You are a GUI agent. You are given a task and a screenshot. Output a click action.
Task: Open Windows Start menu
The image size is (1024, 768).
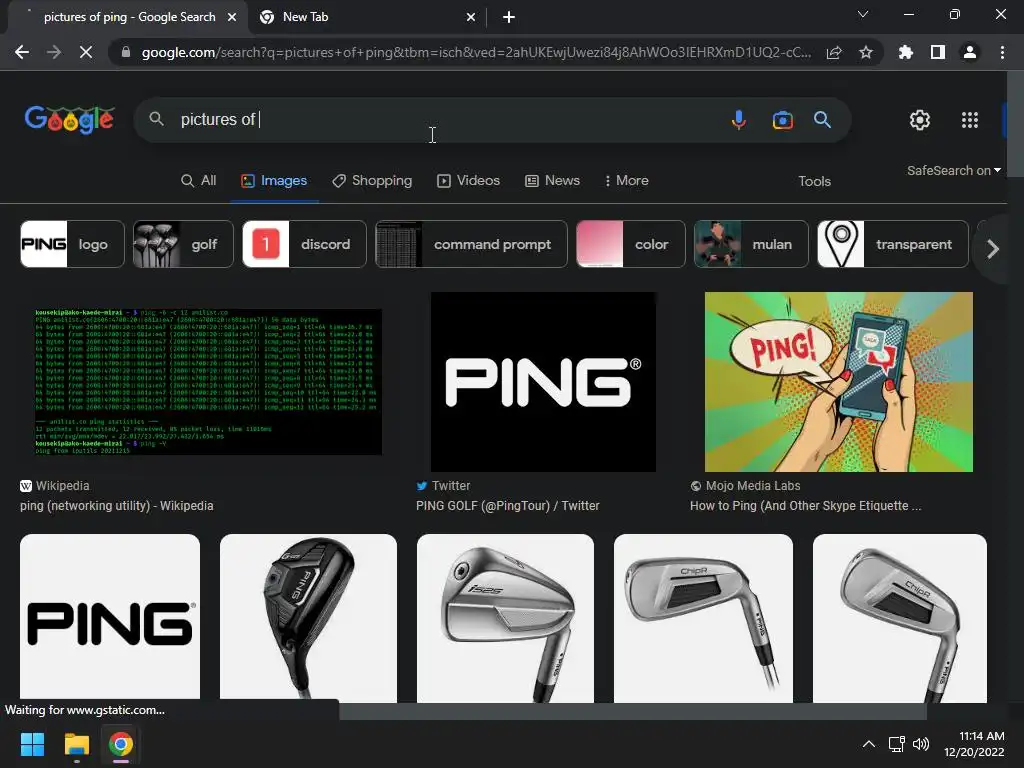click(32, 744)
